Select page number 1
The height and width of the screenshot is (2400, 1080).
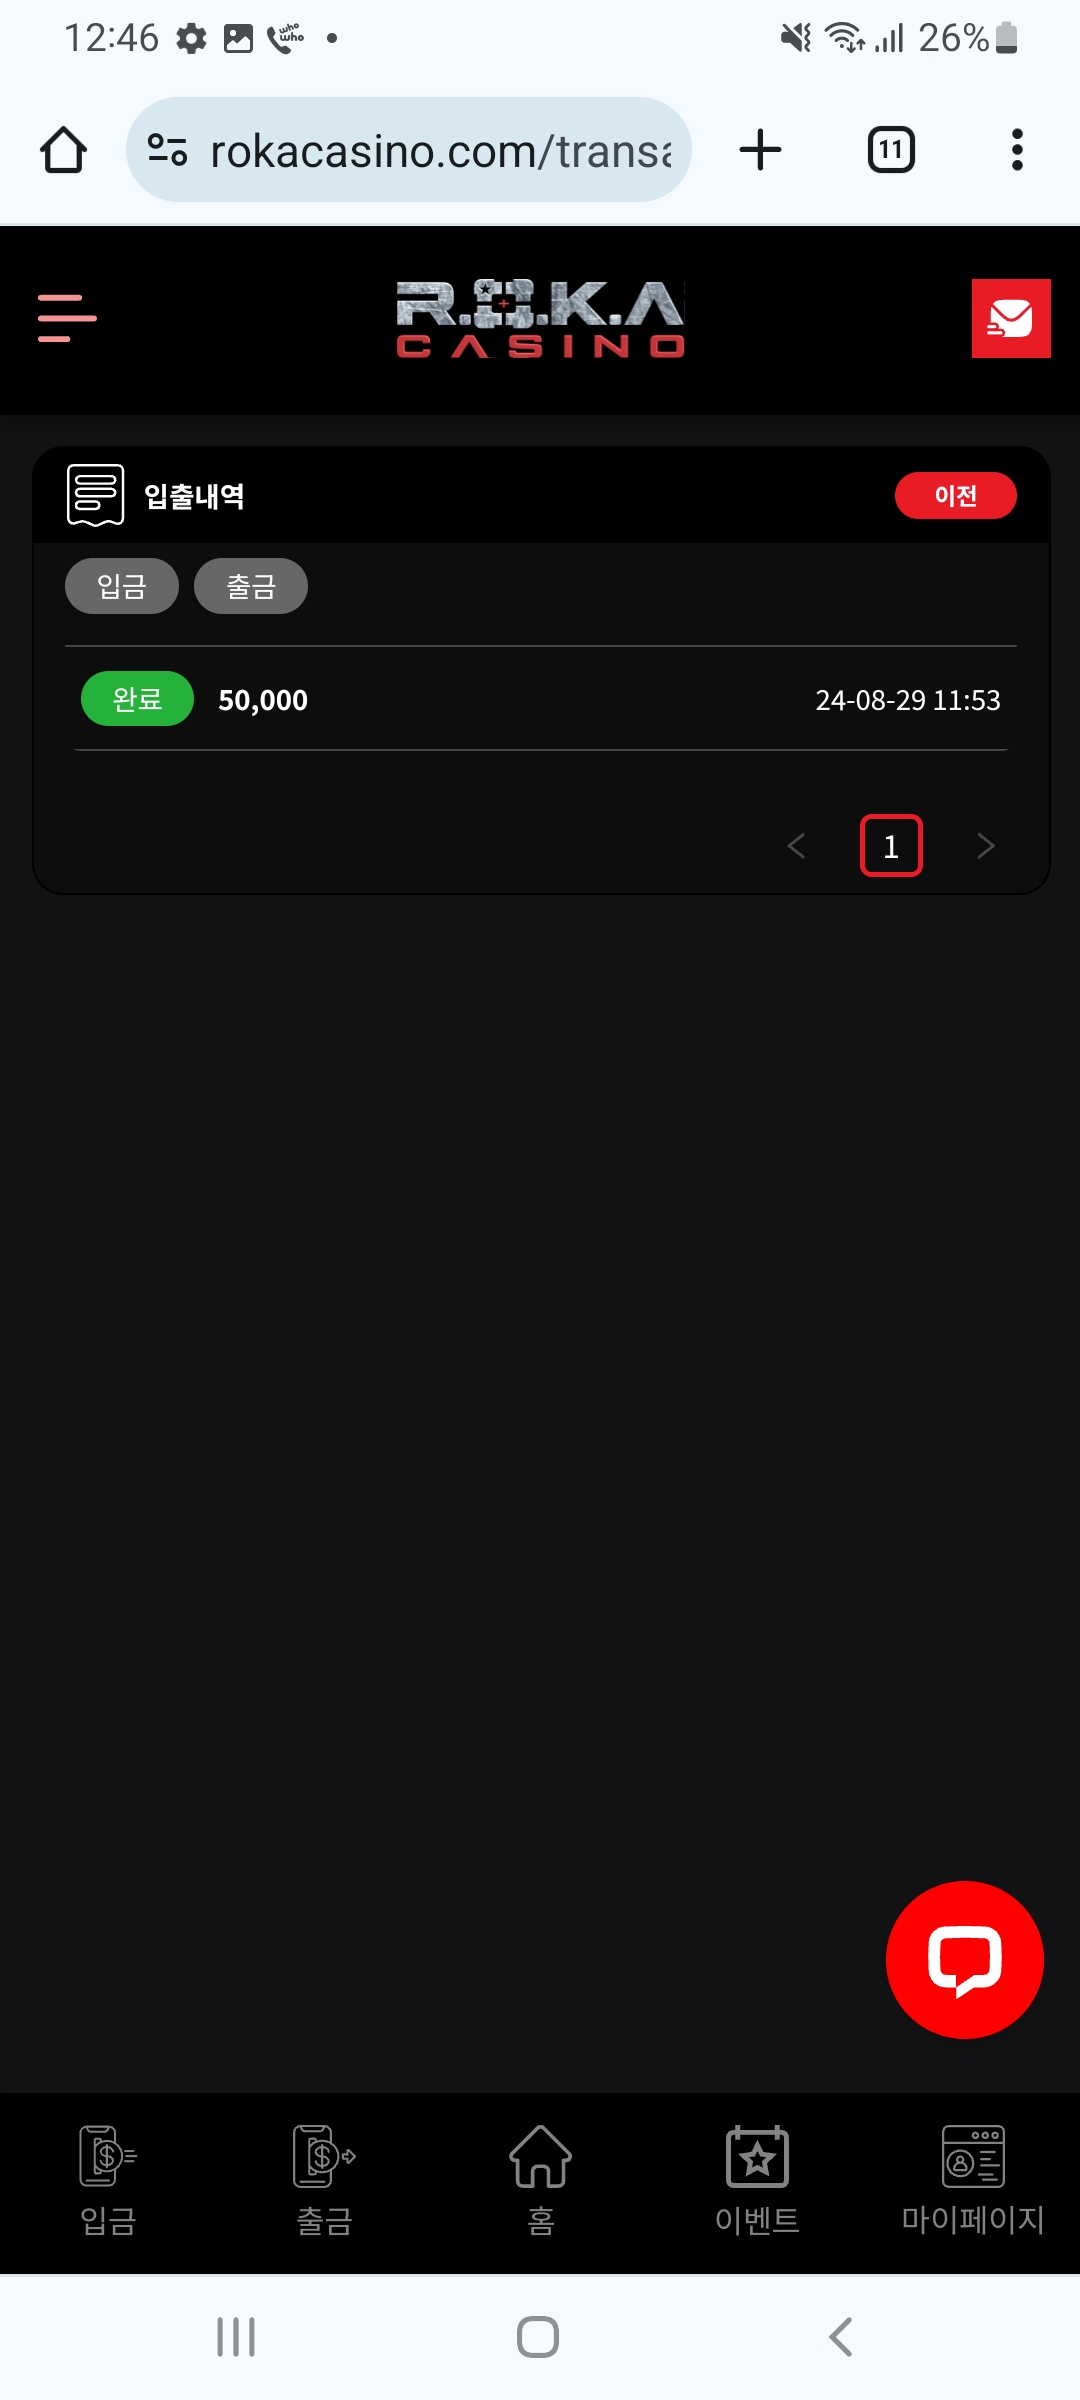pos(891,846)
